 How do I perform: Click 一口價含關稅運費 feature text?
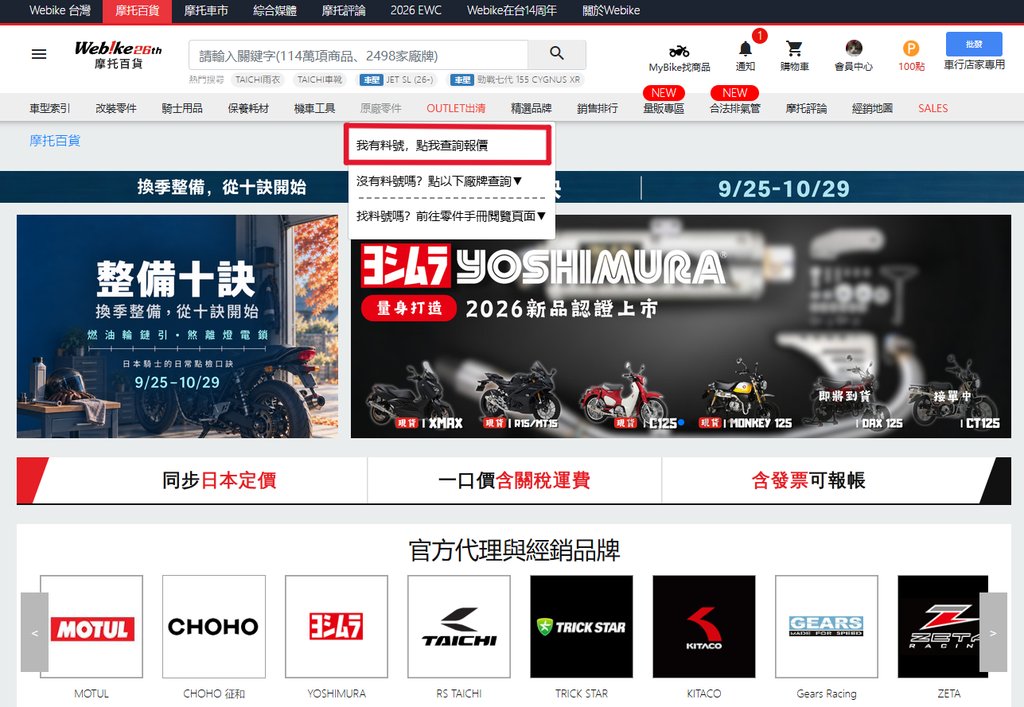pyautogui.click(x=515, y=480)
